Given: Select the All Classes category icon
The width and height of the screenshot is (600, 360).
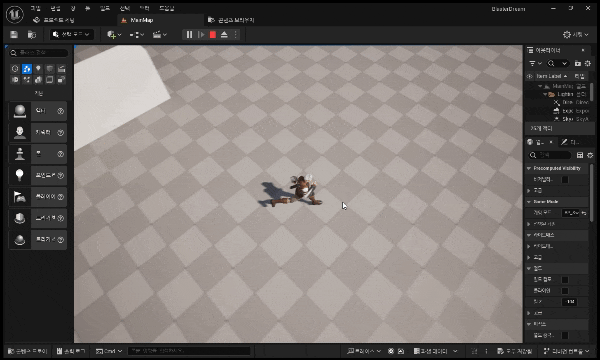Looking at the screenshot, I should tap(61, 80).
